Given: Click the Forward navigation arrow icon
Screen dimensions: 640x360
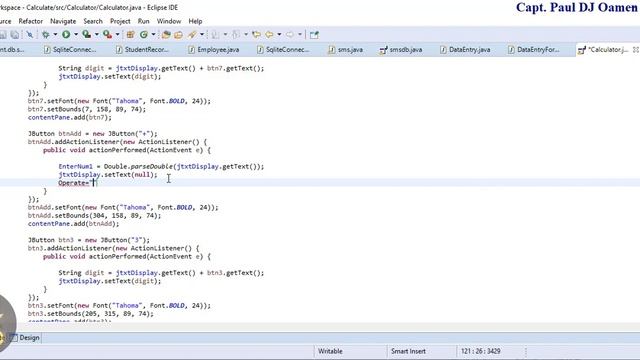Looking at the screenshot, I should [290, 35].
